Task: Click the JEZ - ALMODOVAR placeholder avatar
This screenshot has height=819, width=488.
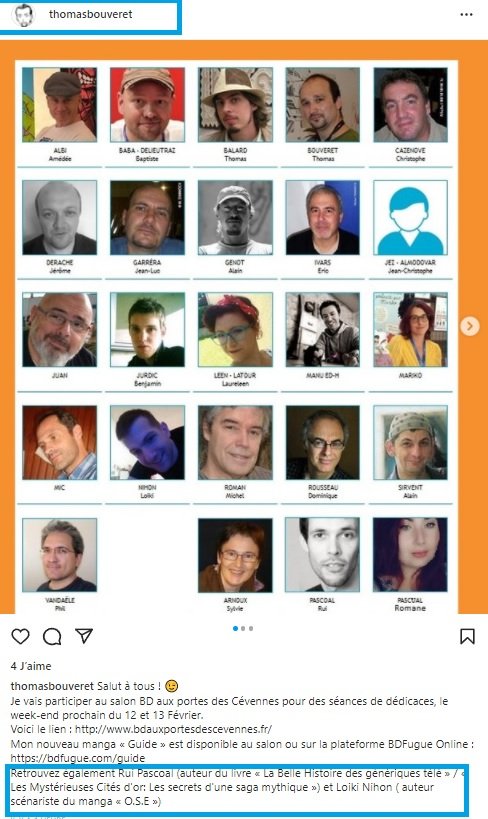Action: click(x=410, y=217)
